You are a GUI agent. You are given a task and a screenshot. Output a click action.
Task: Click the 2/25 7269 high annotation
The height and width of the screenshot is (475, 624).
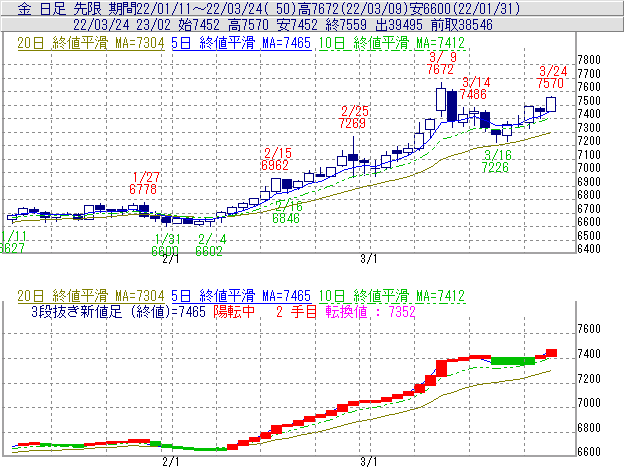(354, 117)
